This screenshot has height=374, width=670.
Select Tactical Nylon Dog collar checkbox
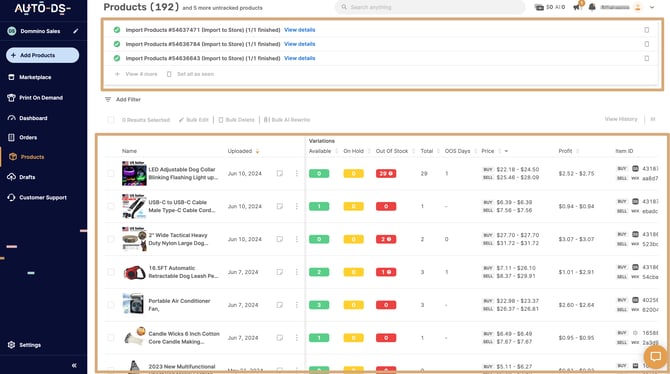111,239
